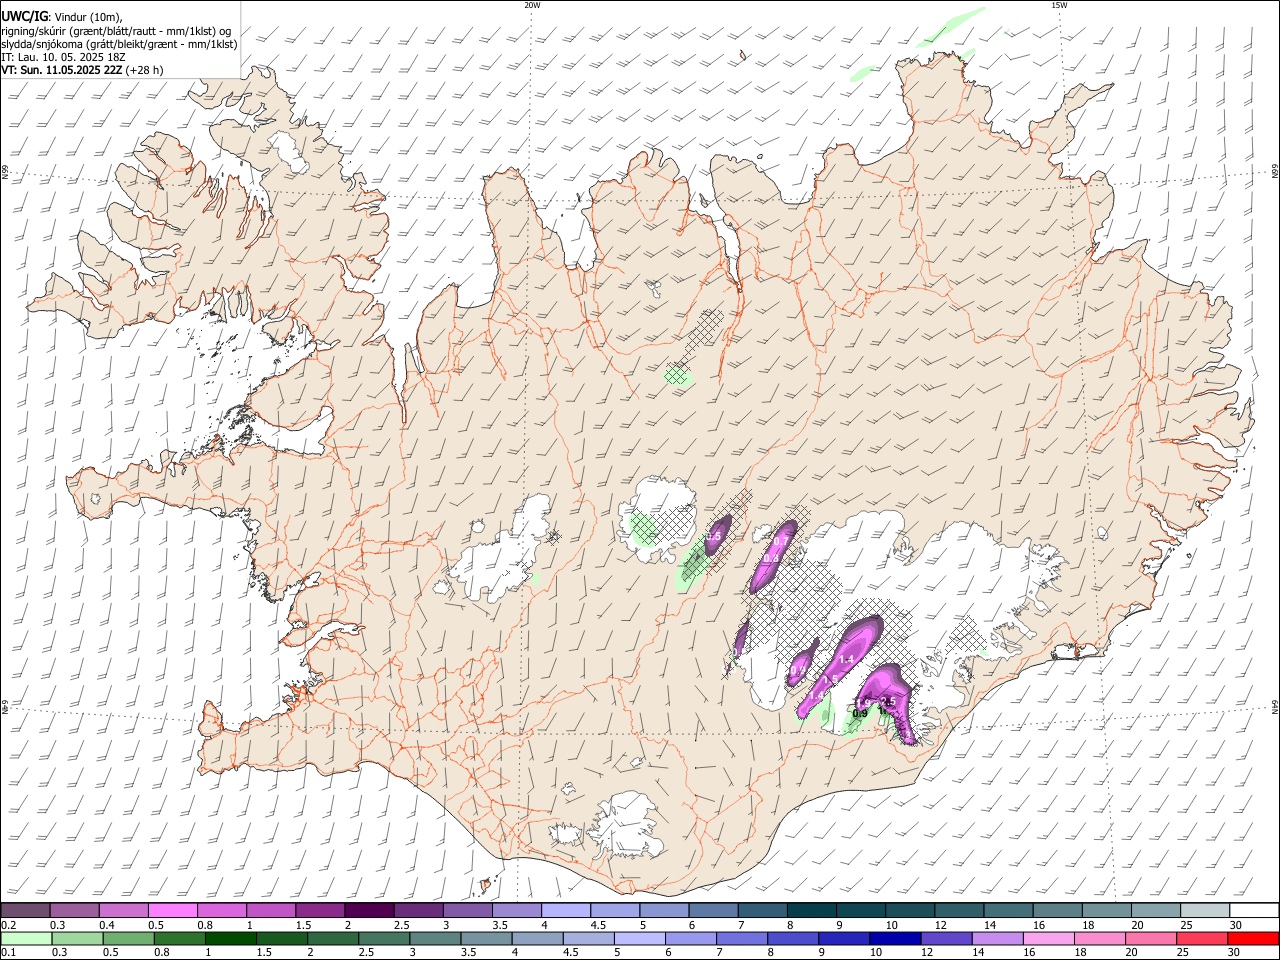Click the '0.9' precipitation value on the map

(859, 713)
